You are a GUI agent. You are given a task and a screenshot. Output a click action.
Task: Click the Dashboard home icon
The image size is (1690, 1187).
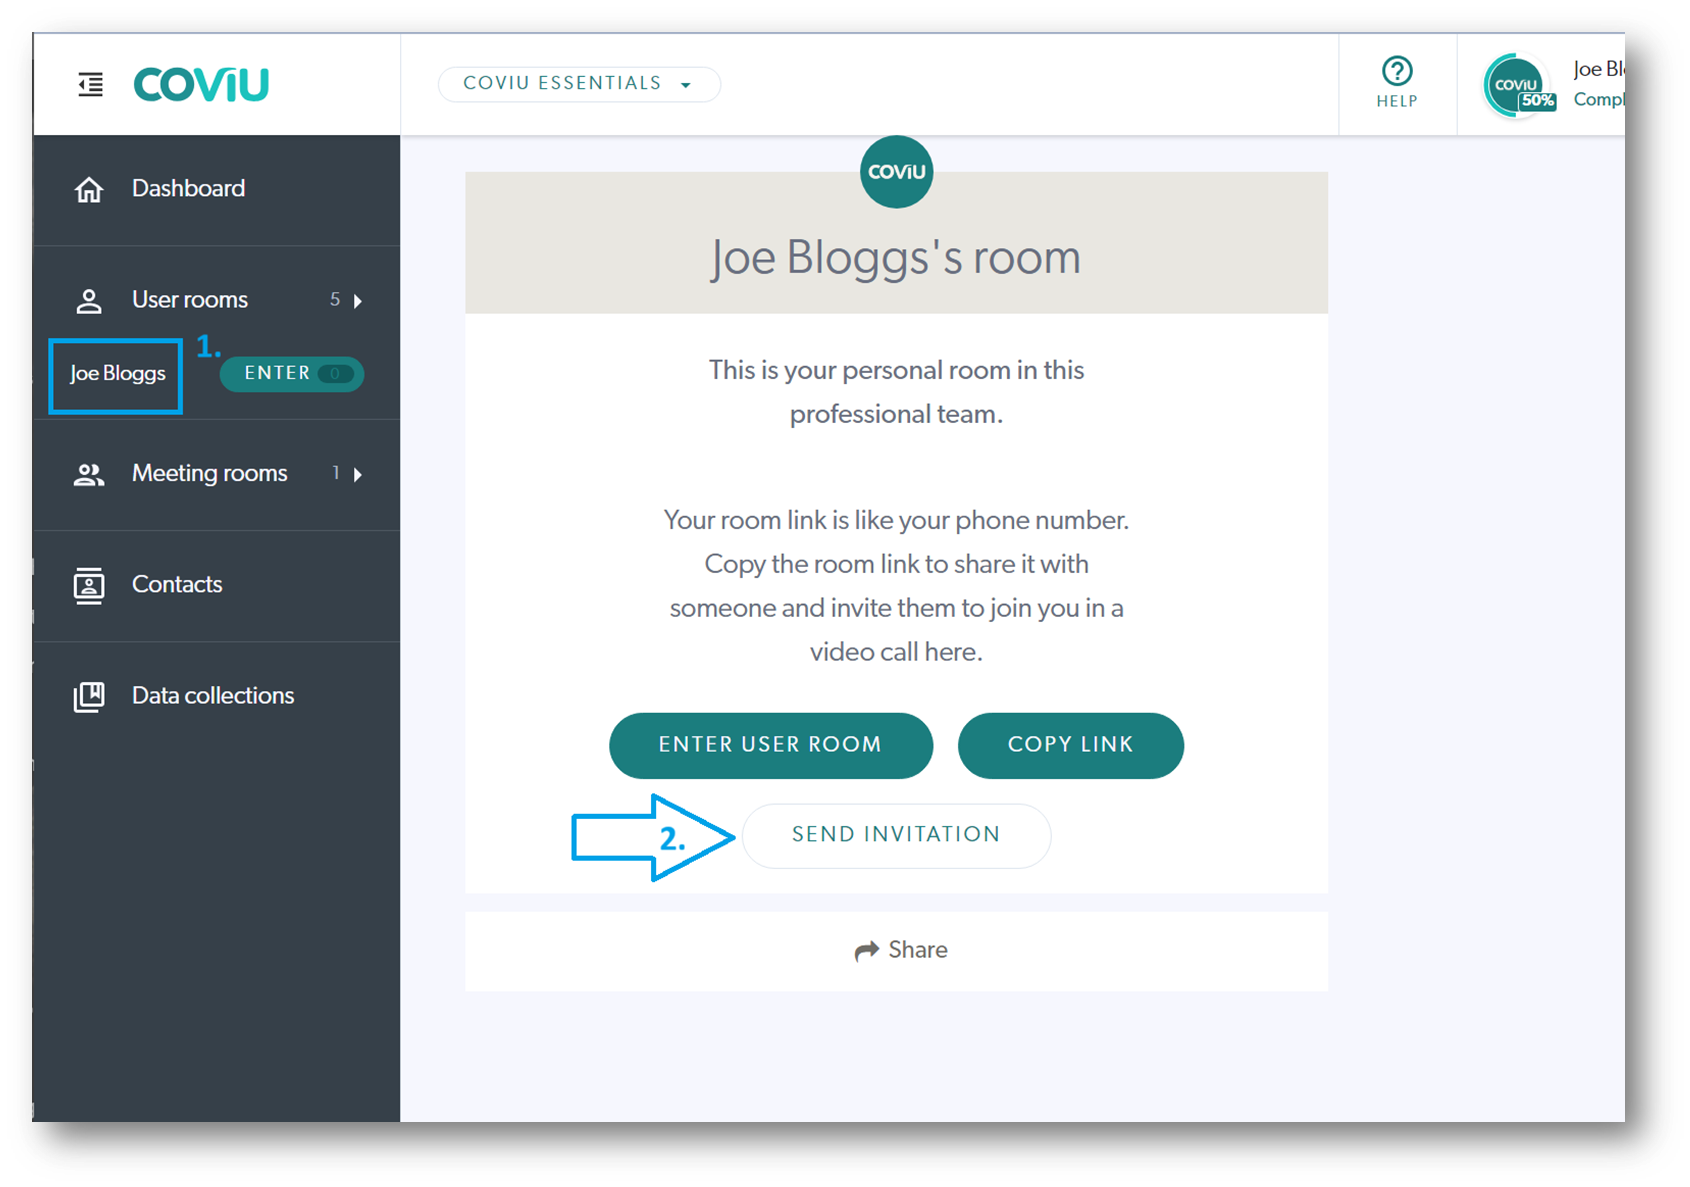tap(89, 189)
